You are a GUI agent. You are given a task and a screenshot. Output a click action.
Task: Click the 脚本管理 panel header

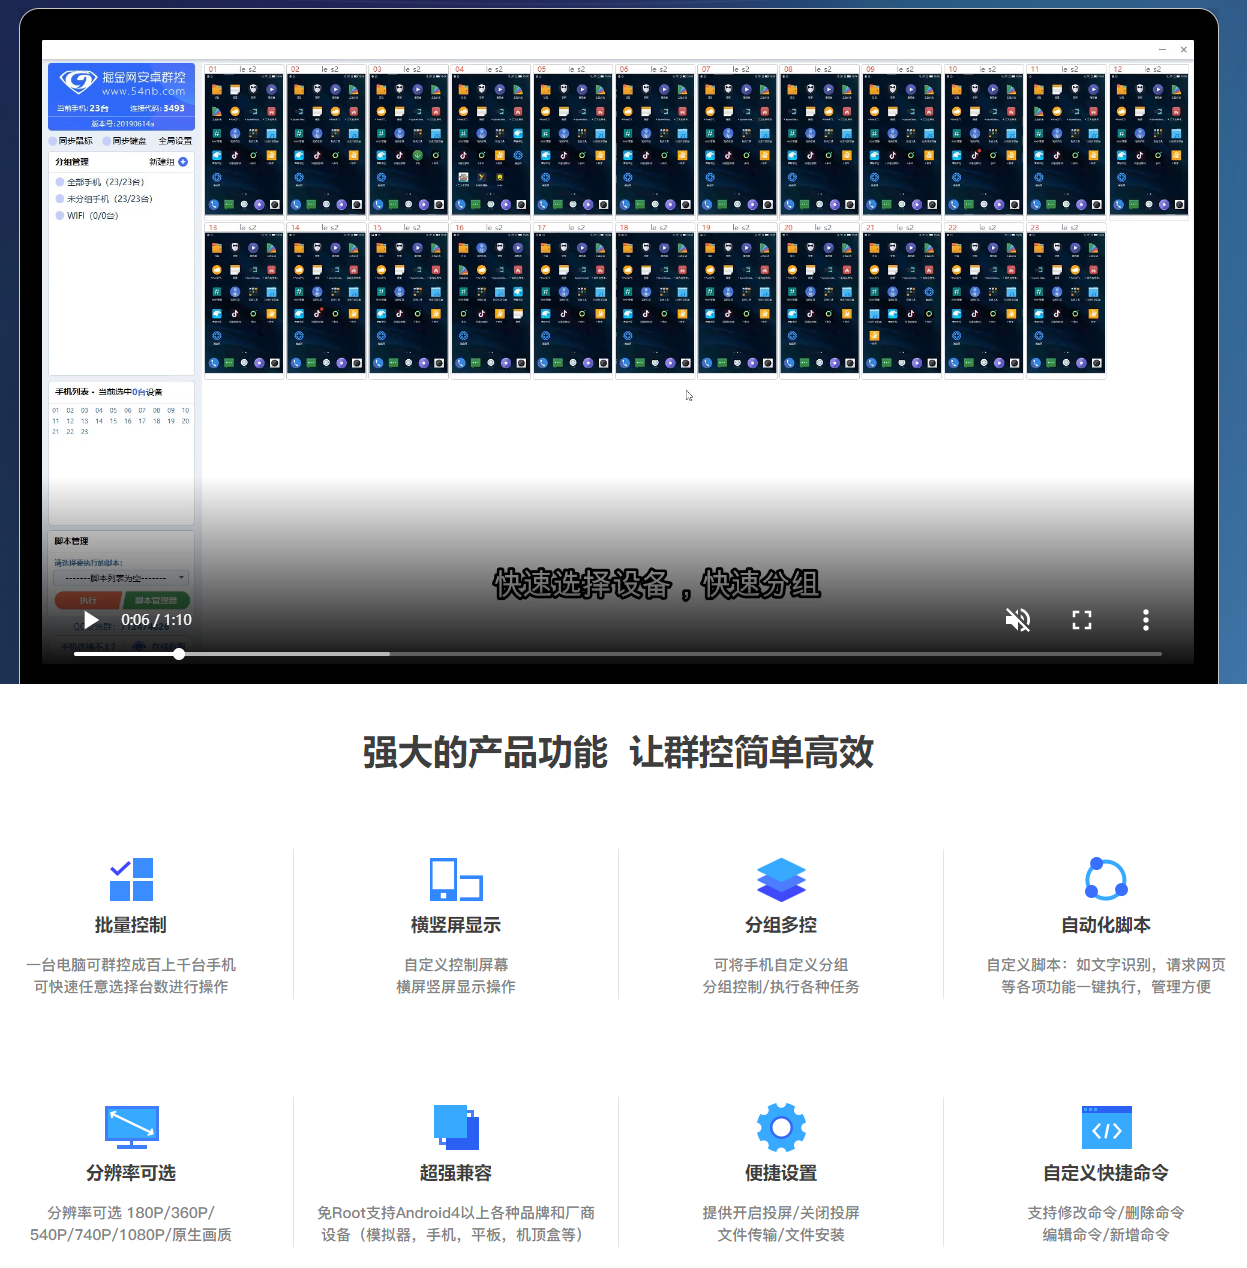[71, 541]
